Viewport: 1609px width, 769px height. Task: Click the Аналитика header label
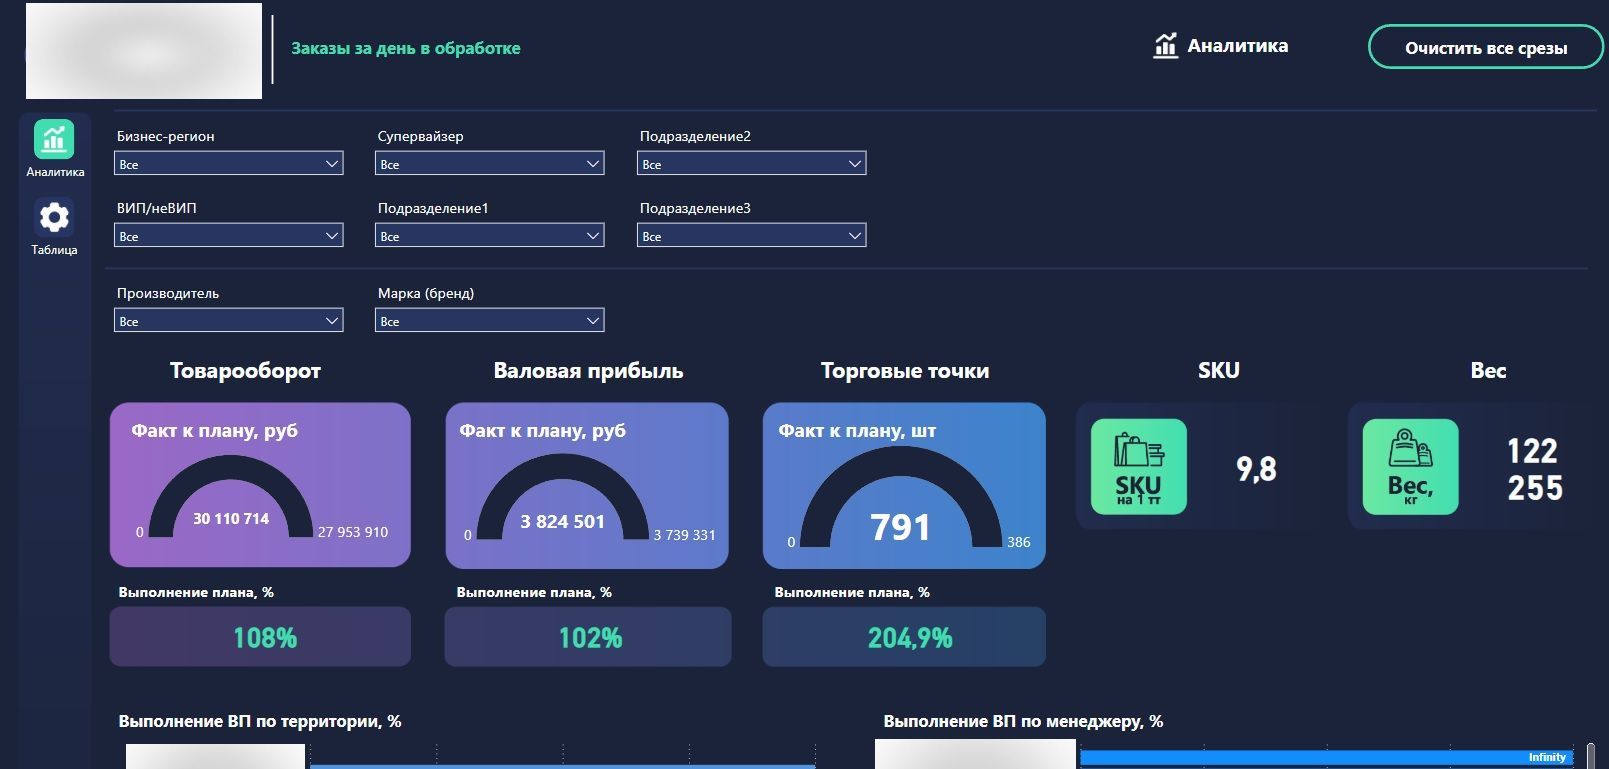tap(1238, 46)
